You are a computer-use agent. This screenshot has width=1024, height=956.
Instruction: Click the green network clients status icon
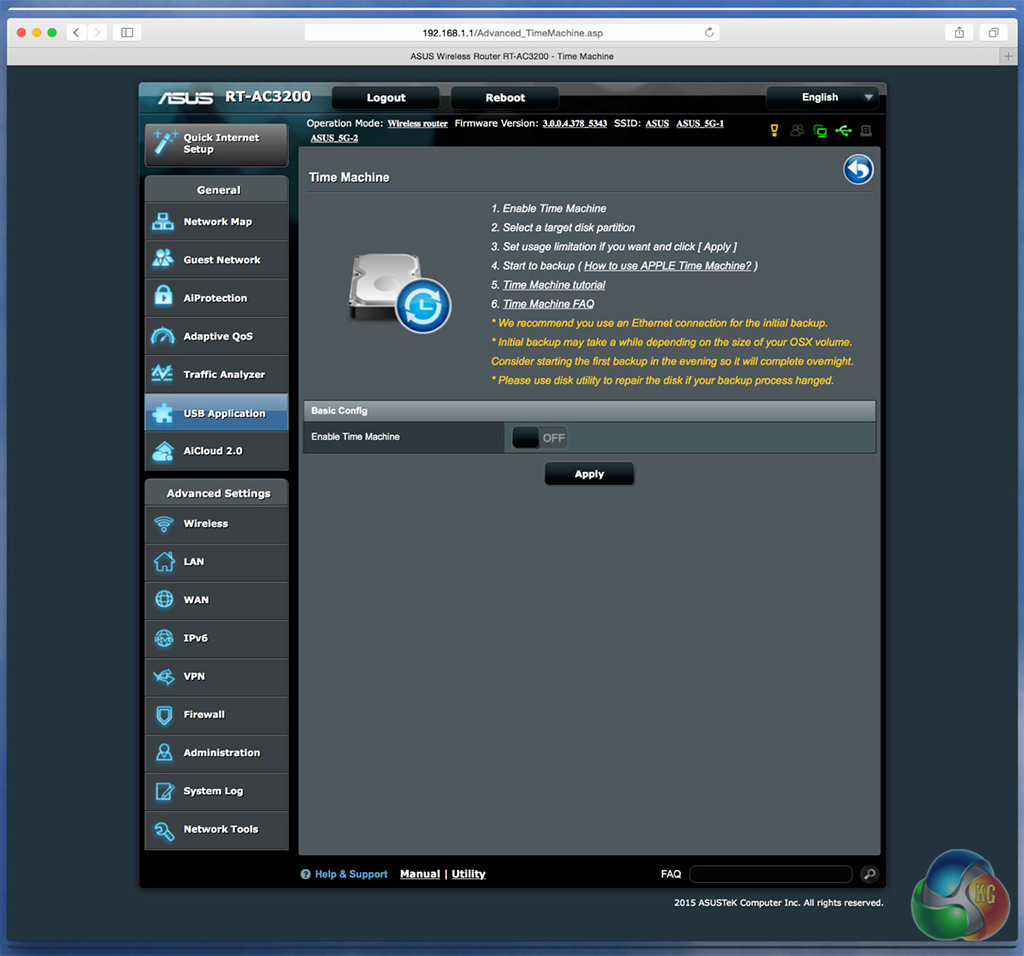820,131
